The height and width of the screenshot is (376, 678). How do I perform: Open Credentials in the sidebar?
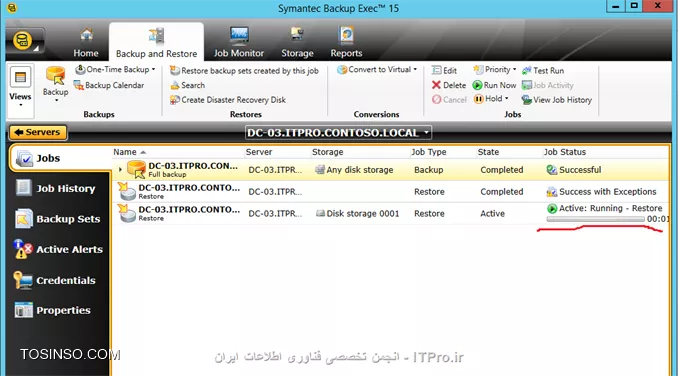(x=54, y=280)
